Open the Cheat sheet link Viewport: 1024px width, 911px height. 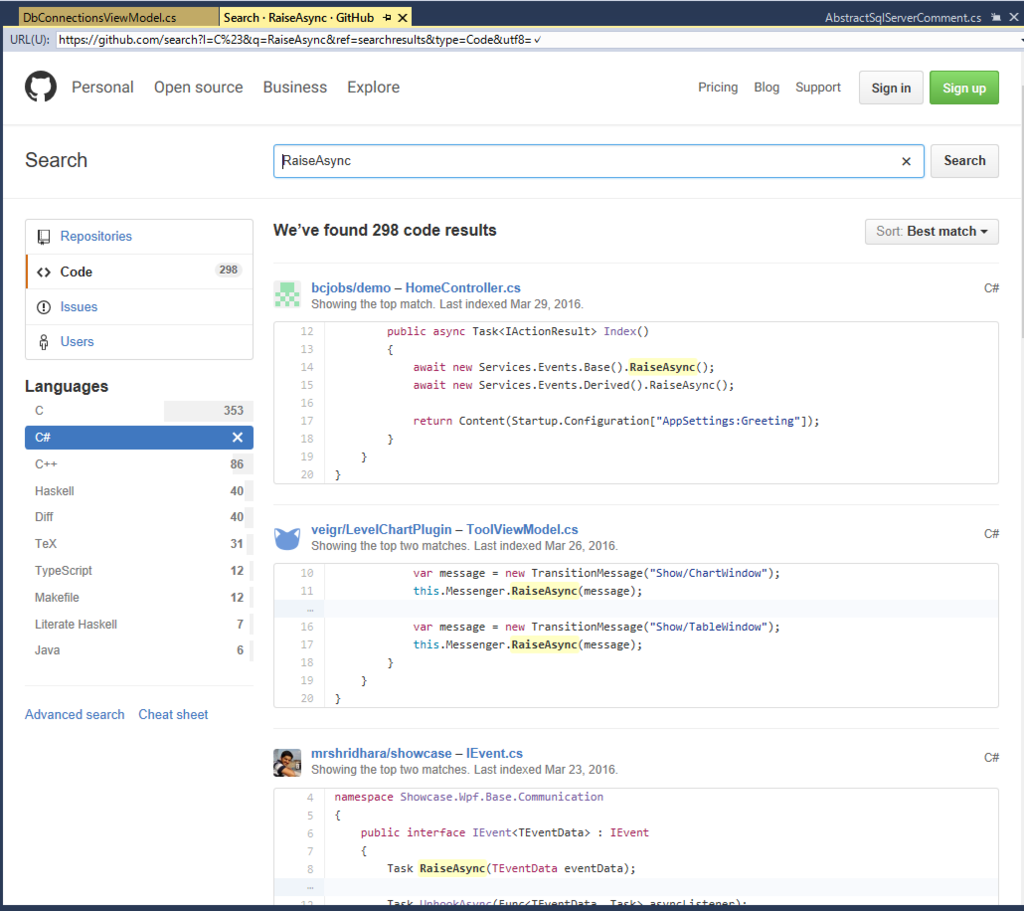[173, 714]
